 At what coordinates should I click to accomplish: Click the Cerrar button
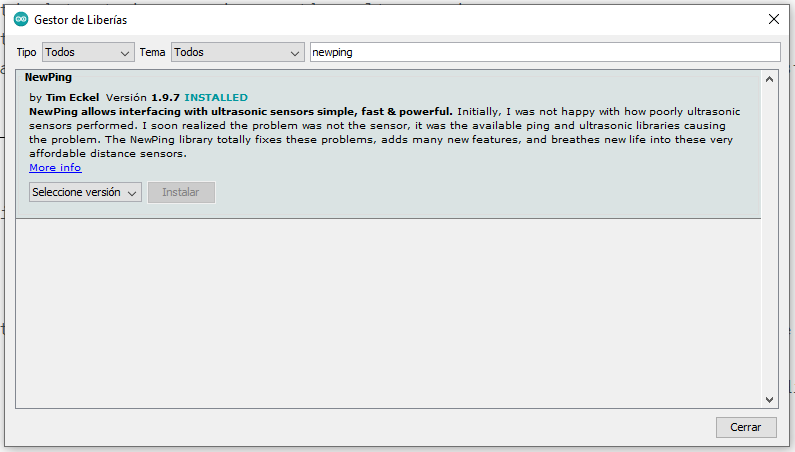click(x=746, y=427)
